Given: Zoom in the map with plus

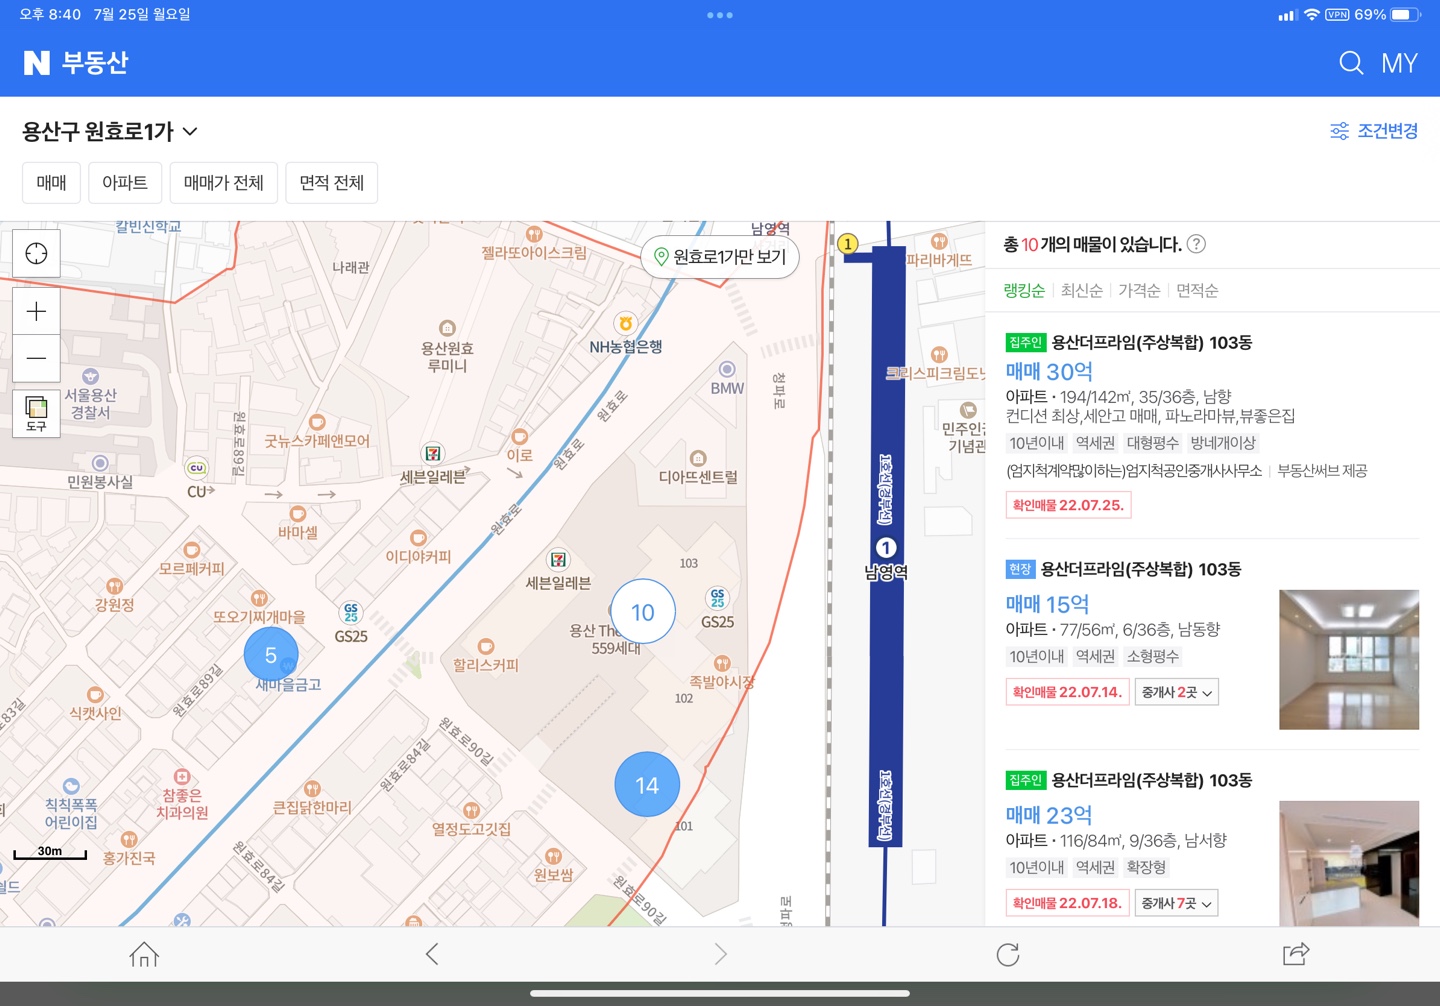Looking at the screenshot, I should (x=36, y=311).
